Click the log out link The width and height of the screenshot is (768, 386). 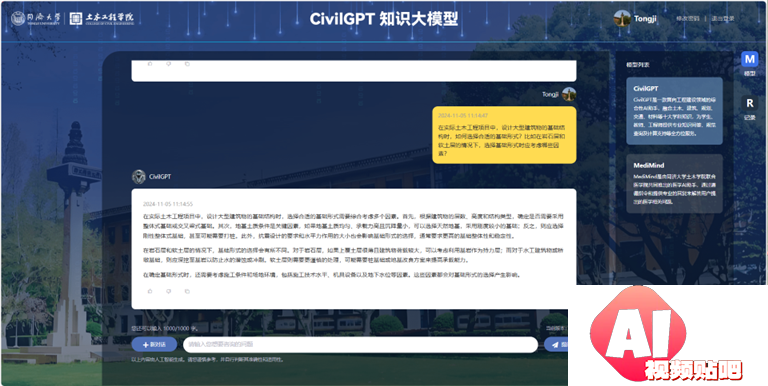click(x=723, y=19)
